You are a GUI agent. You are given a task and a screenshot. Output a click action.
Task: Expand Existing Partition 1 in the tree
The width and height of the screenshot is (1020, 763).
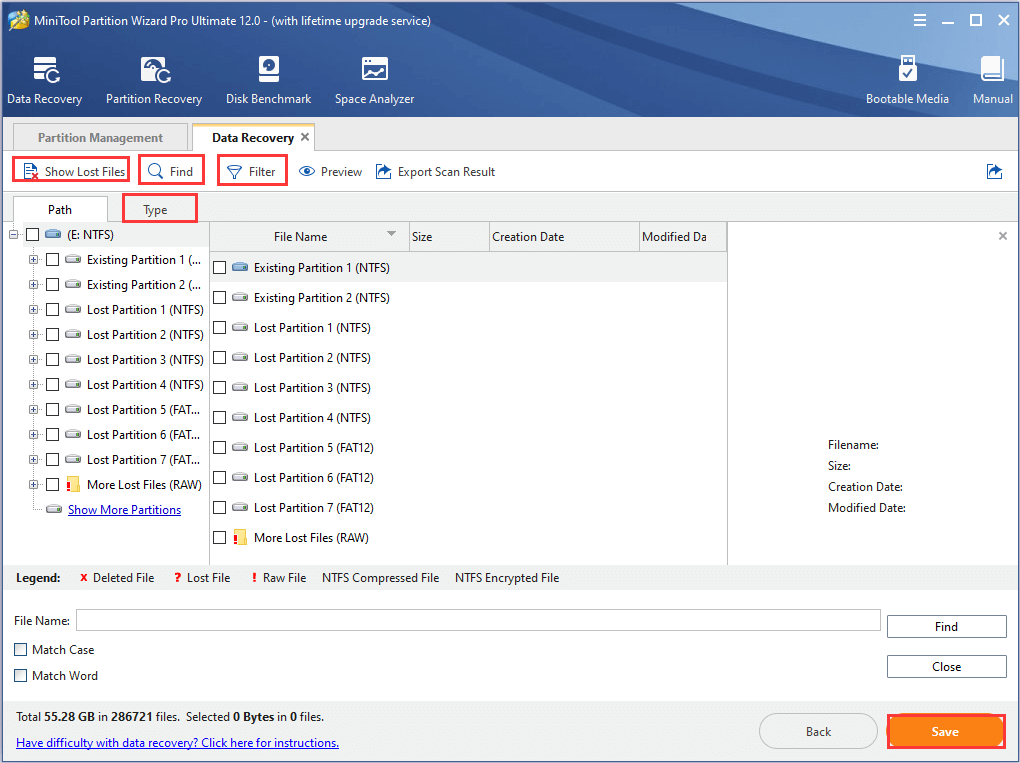click(33, 260)
